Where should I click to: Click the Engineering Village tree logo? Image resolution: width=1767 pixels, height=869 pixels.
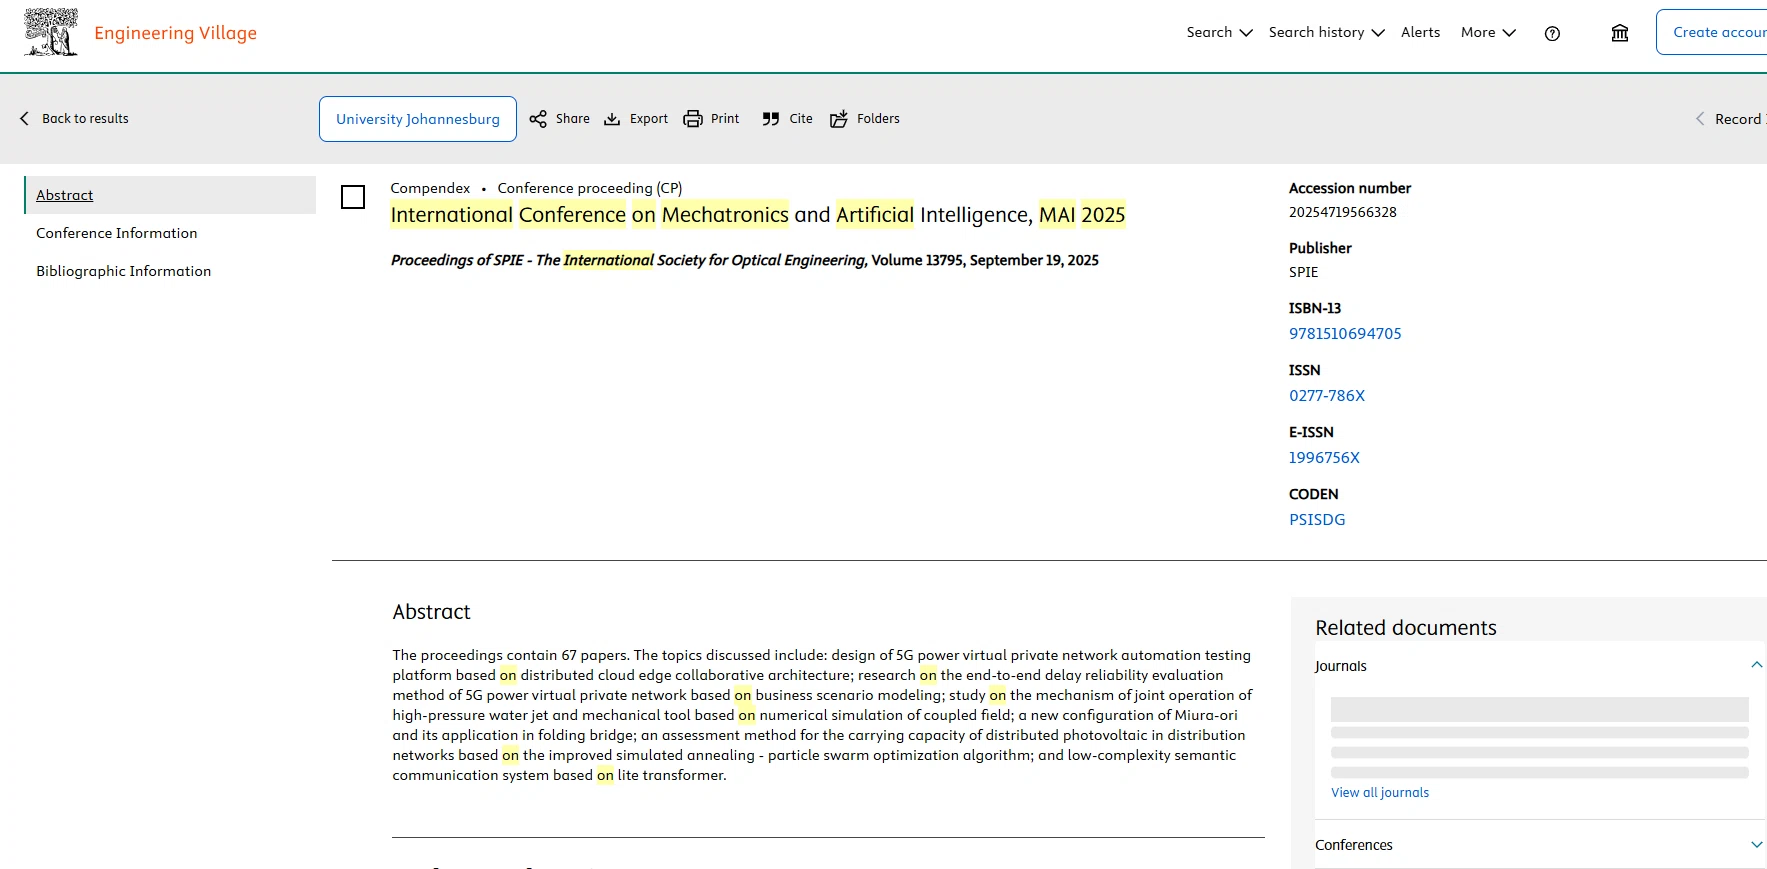tap(51, 32)
